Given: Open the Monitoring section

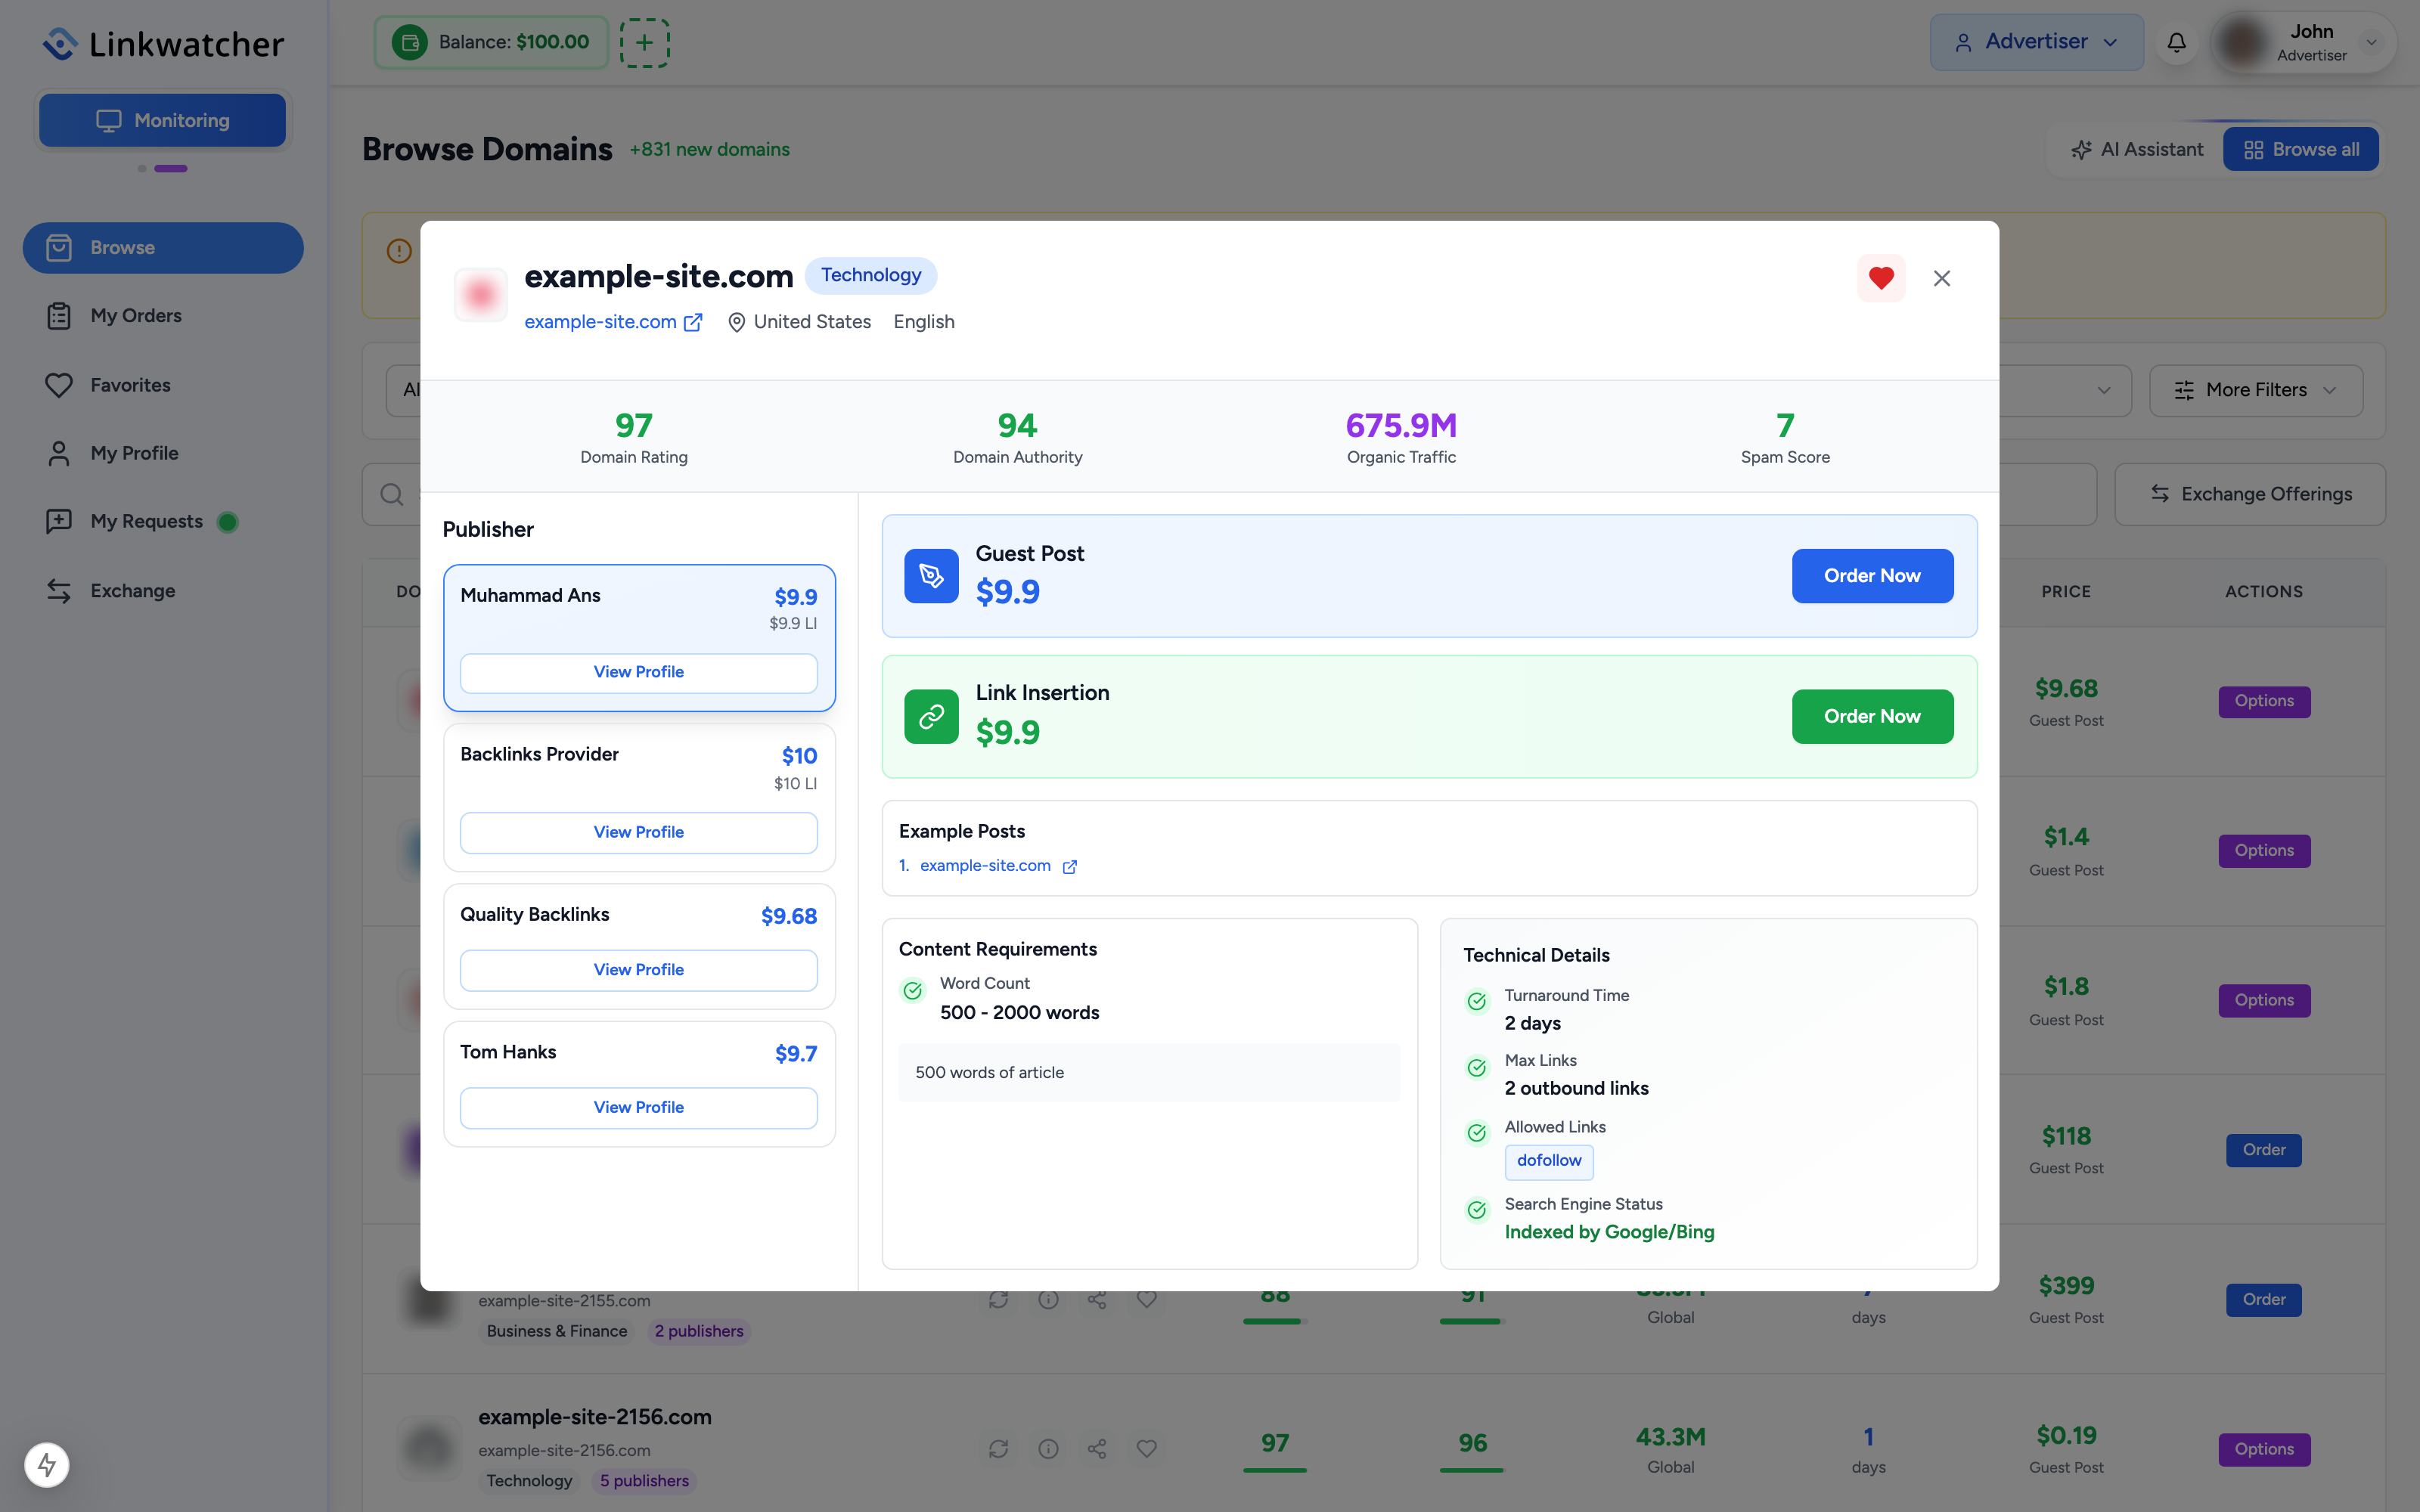Looking at the screenshot, I should [162, 120].
